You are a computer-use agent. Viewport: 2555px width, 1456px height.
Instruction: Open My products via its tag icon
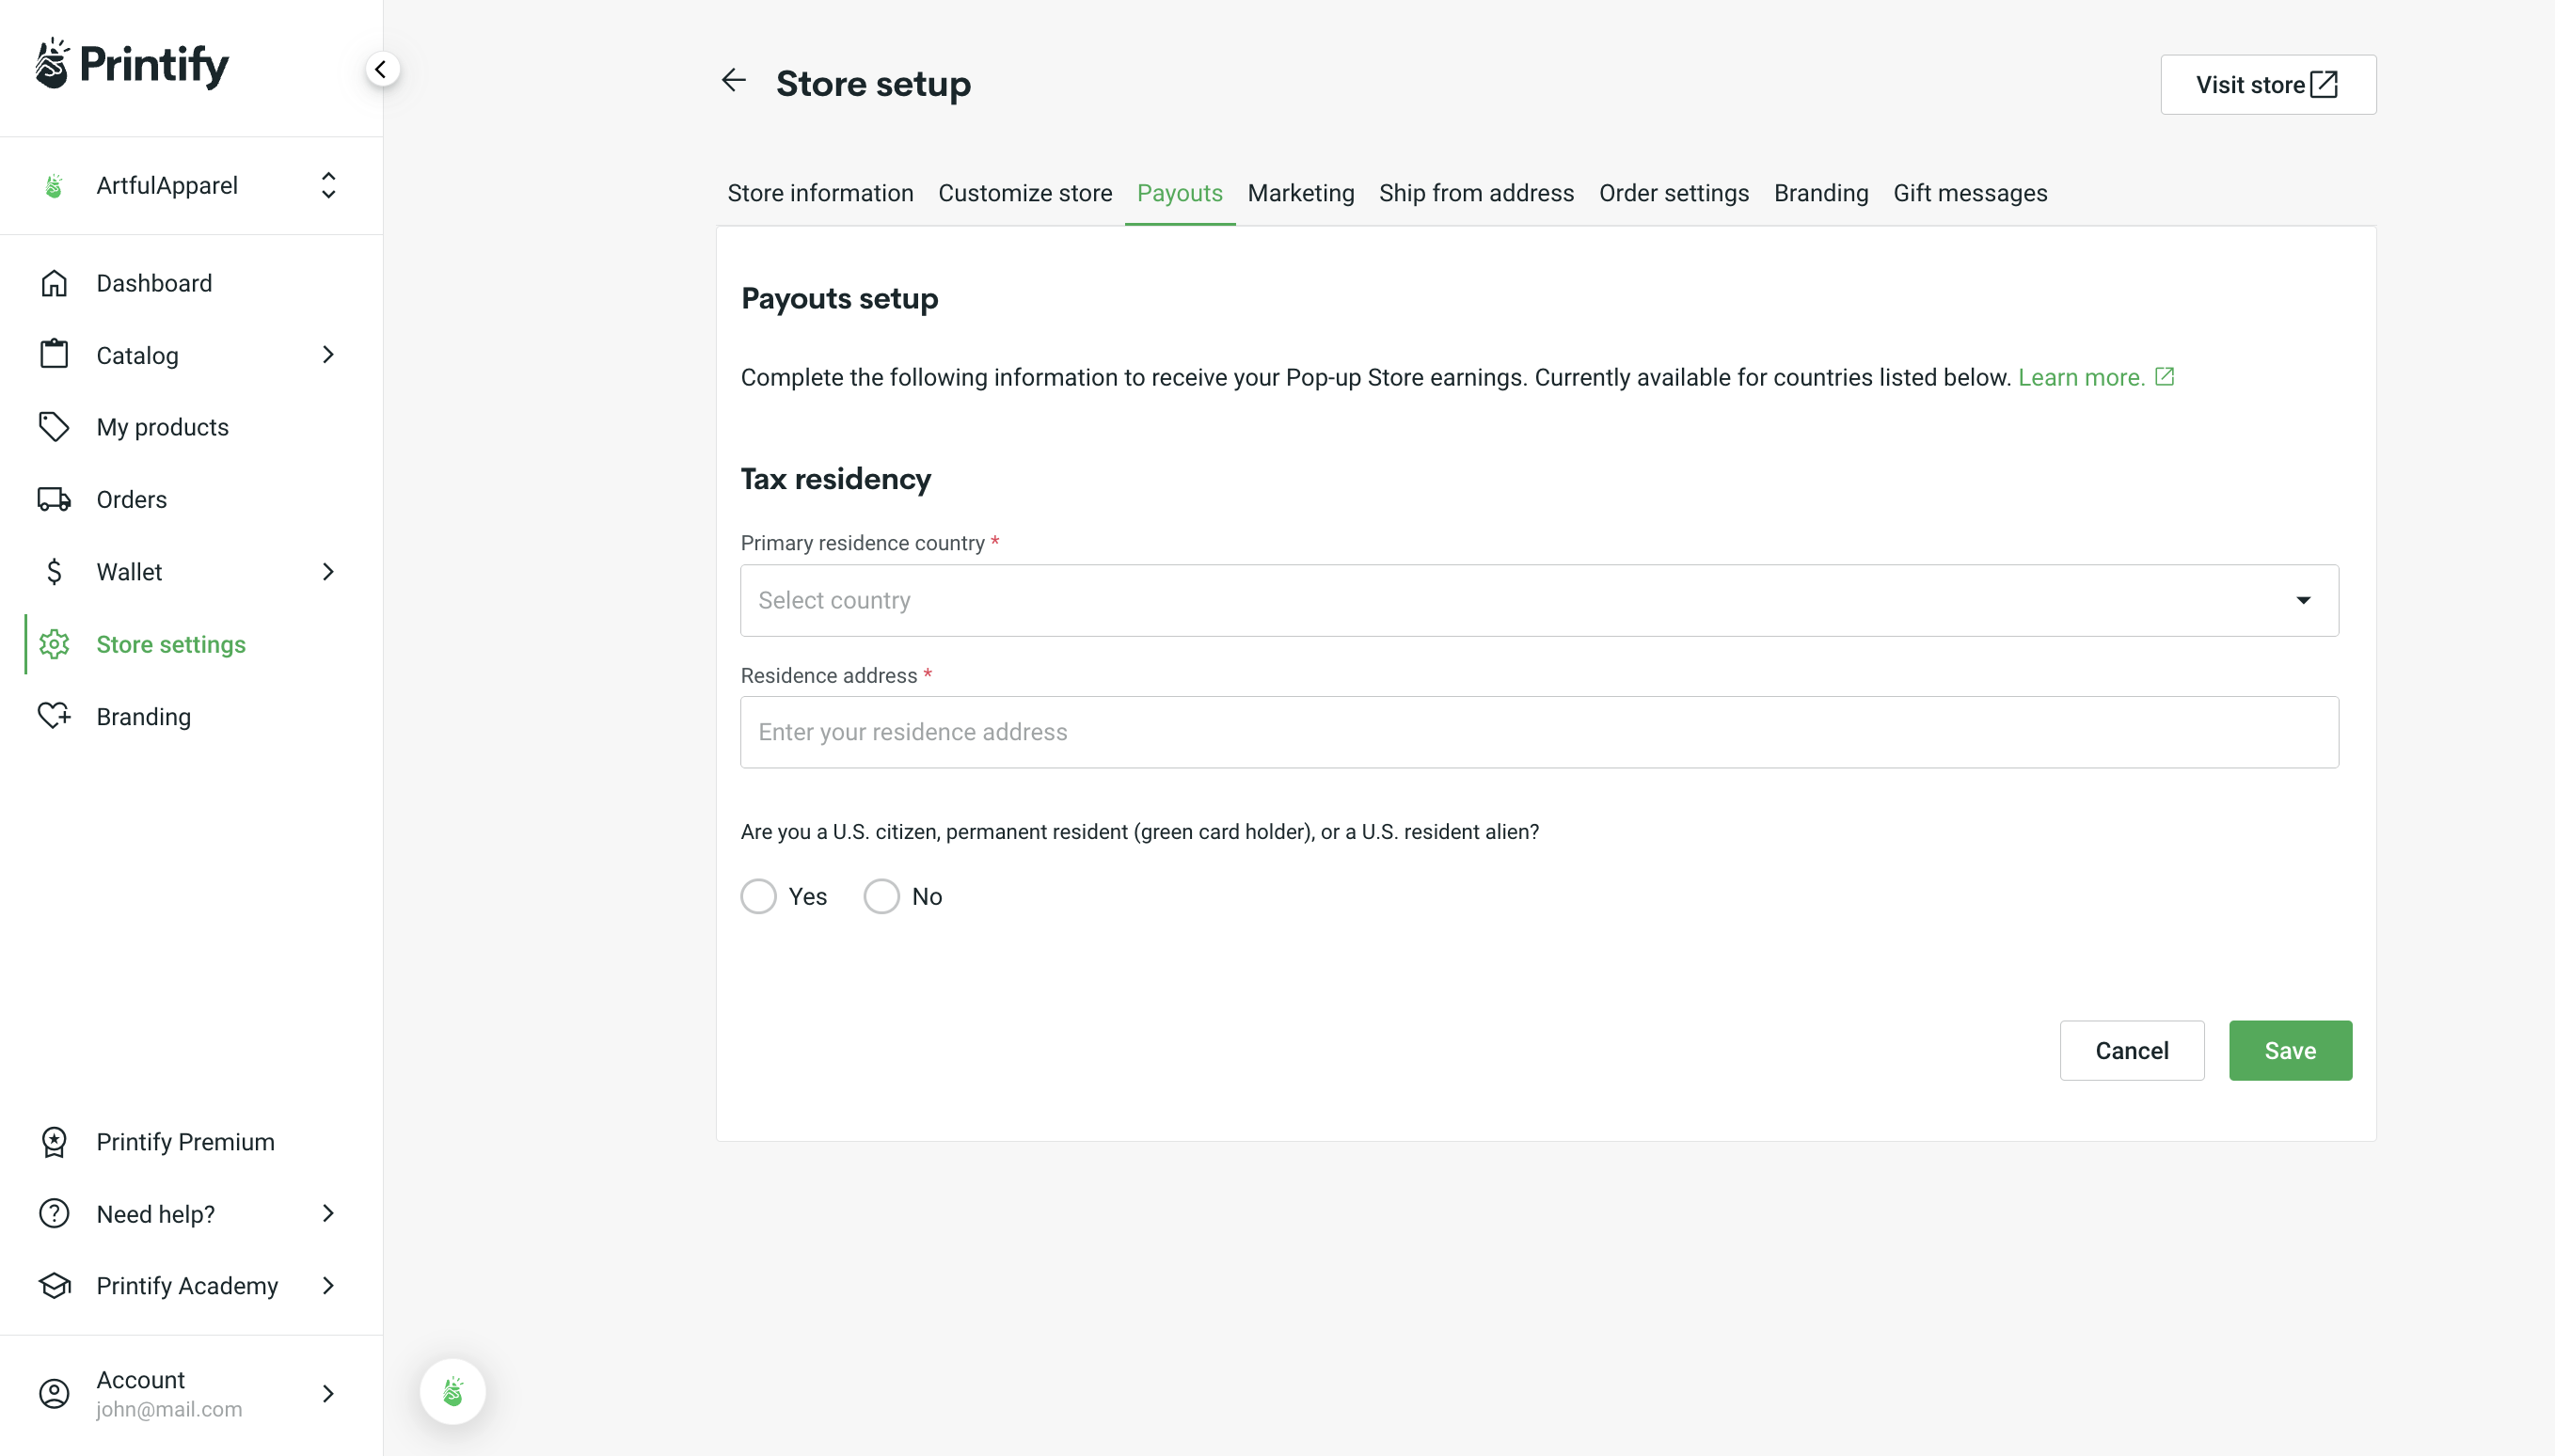pos(54,427)
